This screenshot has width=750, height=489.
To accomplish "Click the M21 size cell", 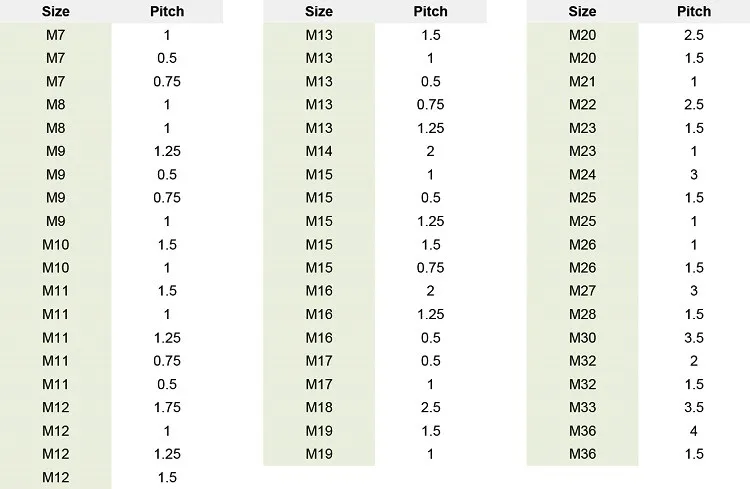I will (x=582, y=81).
